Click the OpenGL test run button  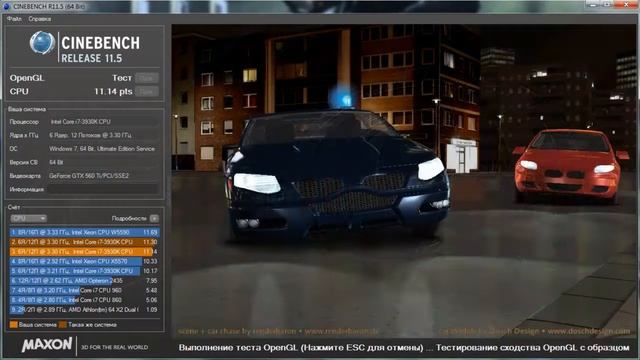pos(147,78)
